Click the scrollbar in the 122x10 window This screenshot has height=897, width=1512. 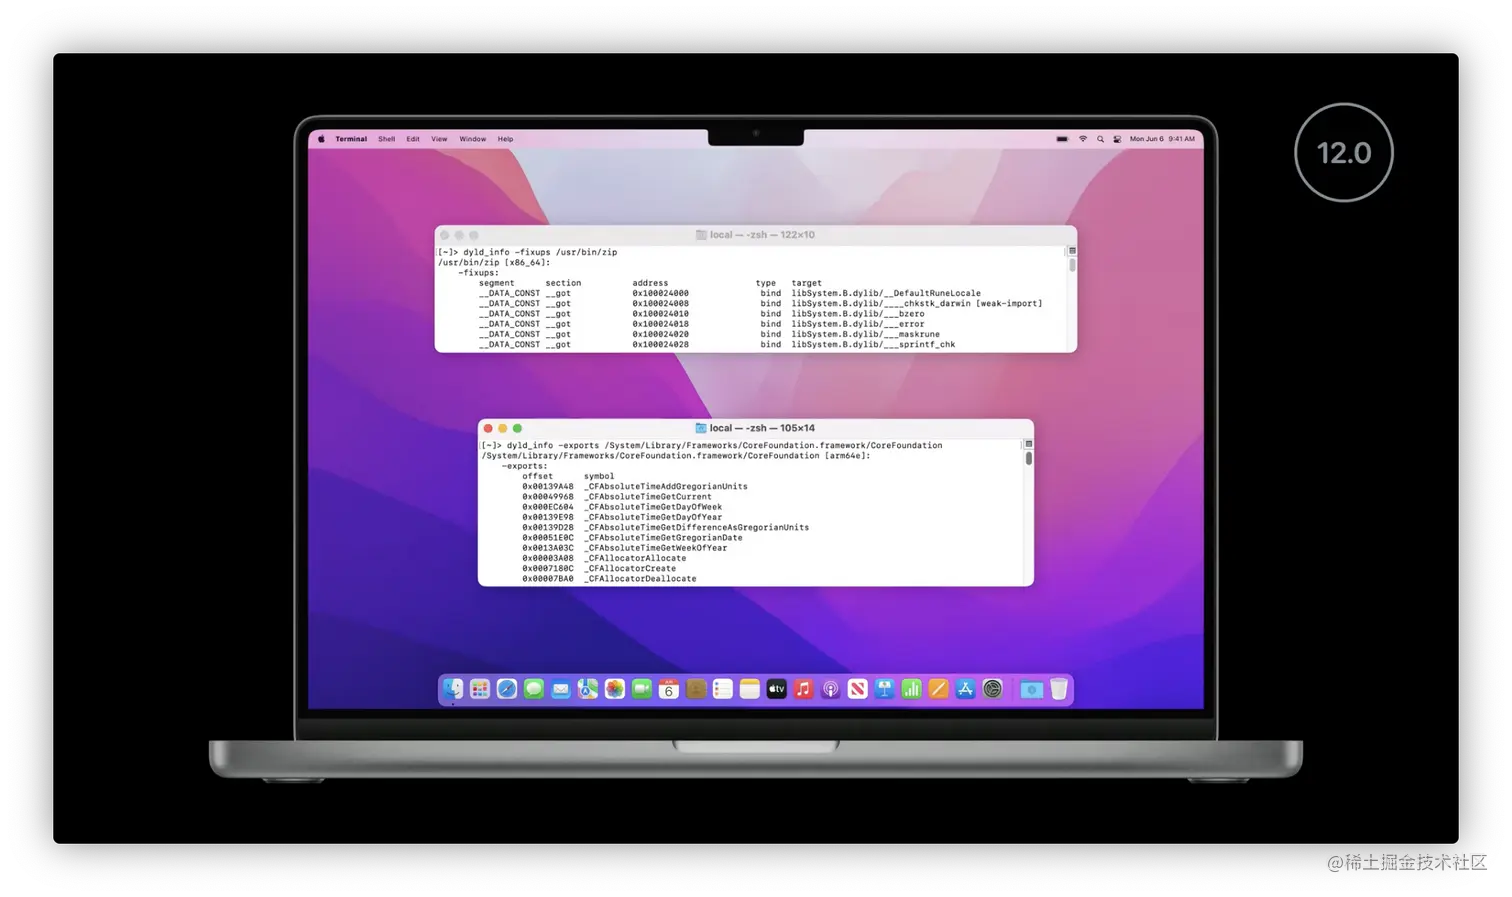[x=1072, y=265]
